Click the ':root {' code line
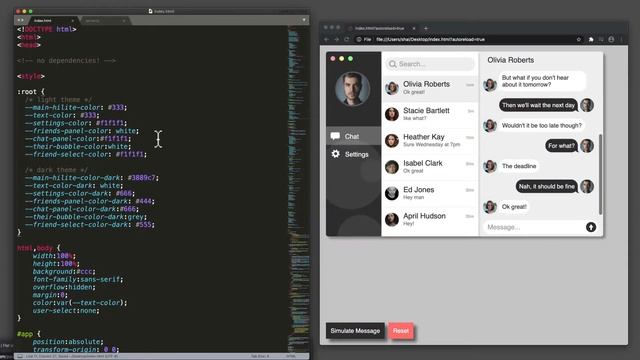Screen dimensions: 640x360 coord(31,92)
